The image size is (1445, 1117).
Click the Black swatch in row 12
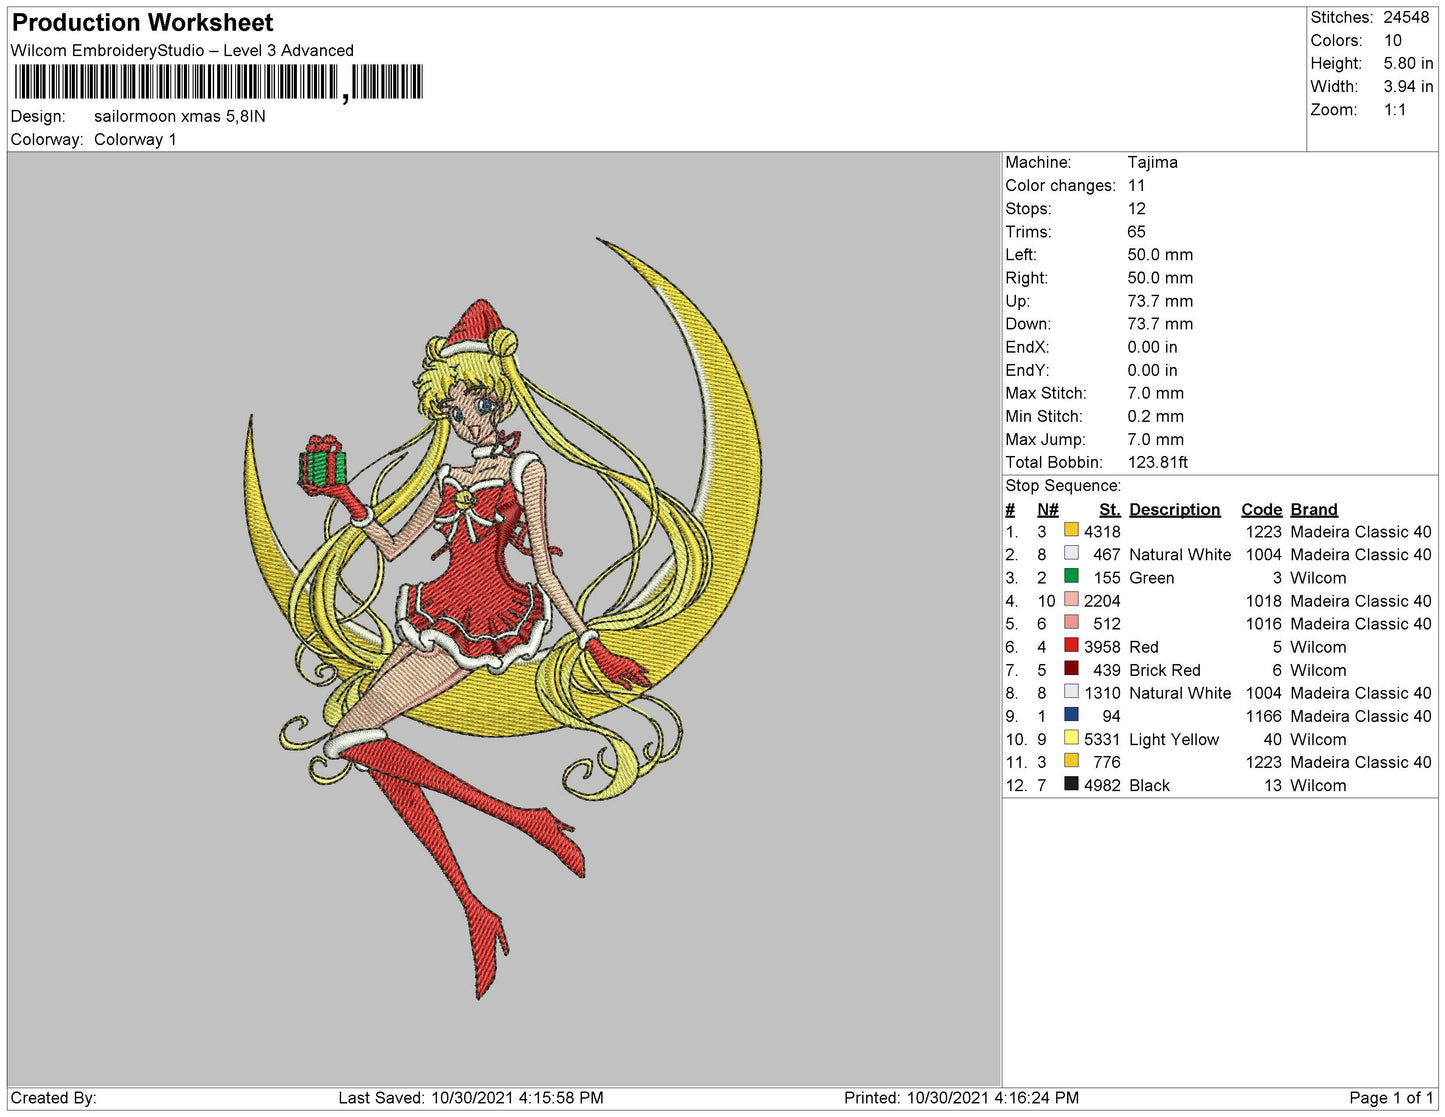pos(1071,784)
